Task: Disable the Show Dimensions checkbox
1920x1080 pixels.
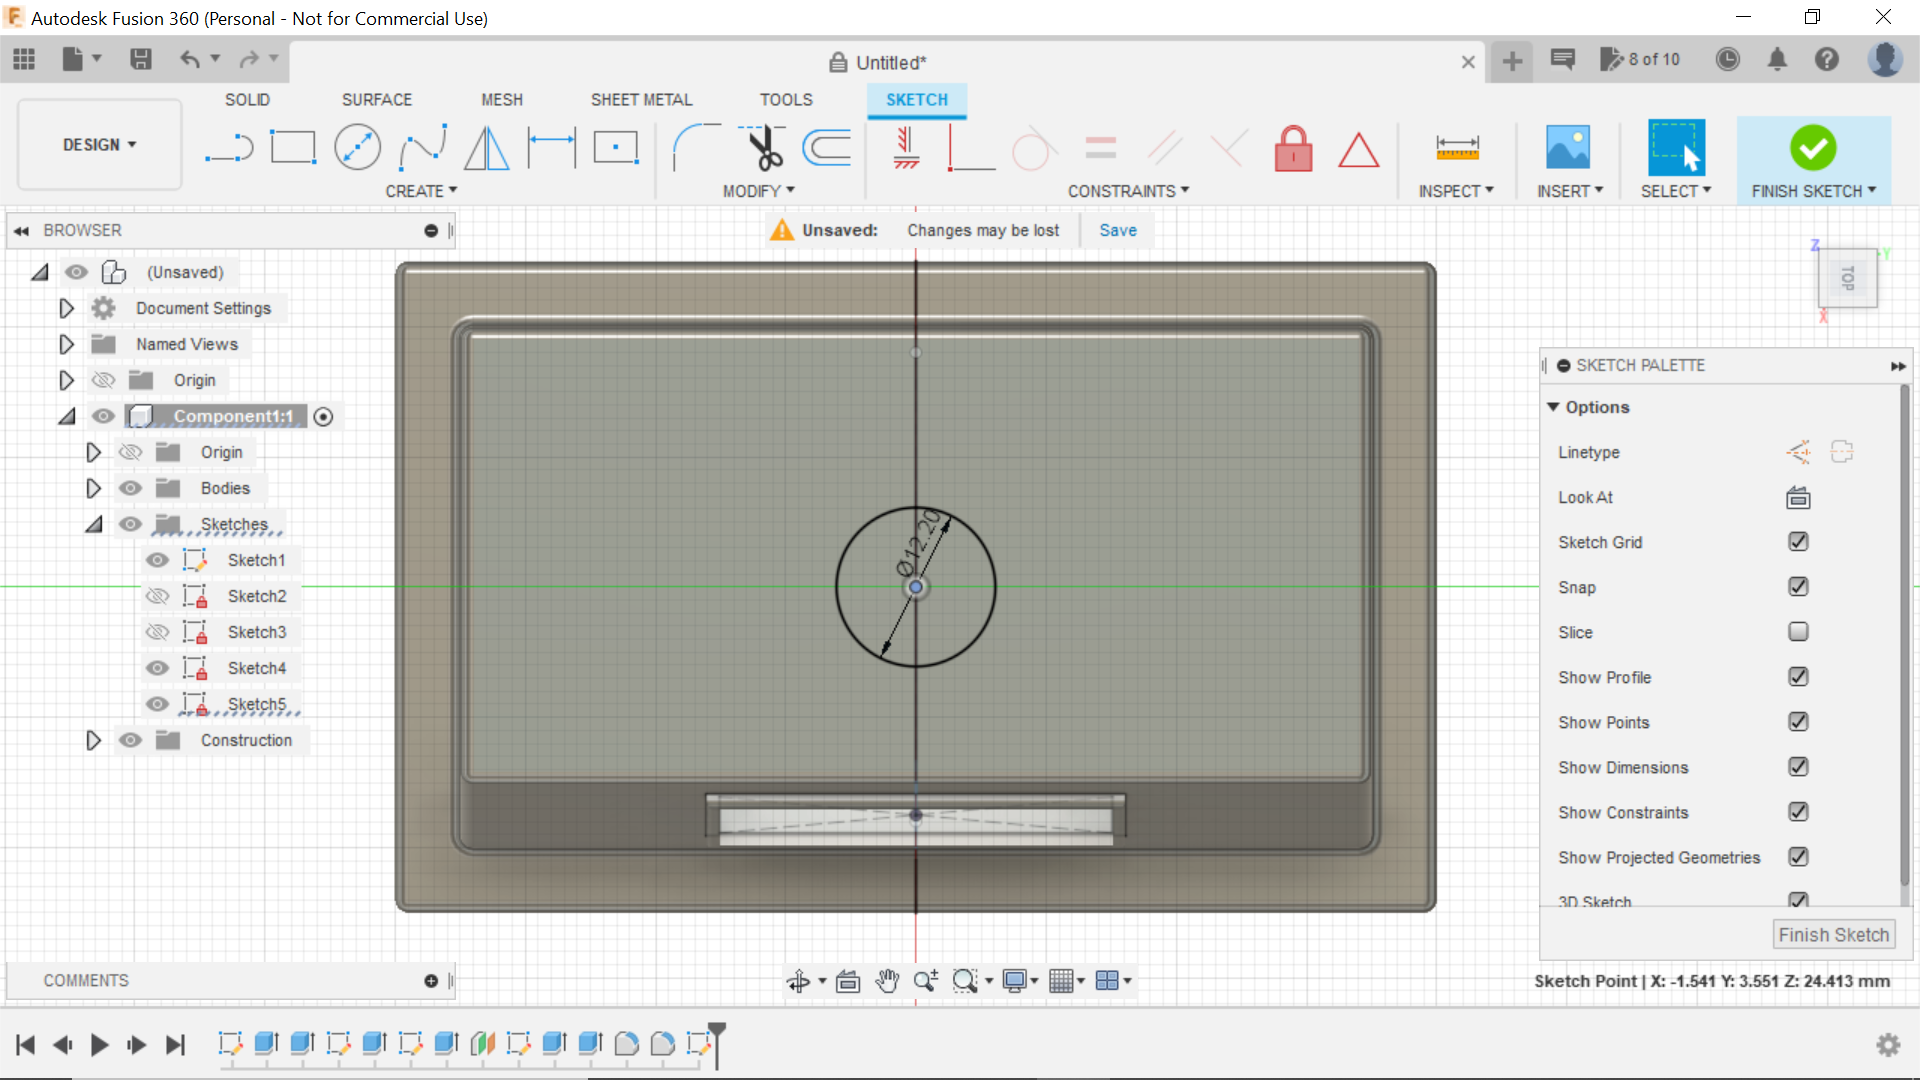Action: coord(1798,767)
